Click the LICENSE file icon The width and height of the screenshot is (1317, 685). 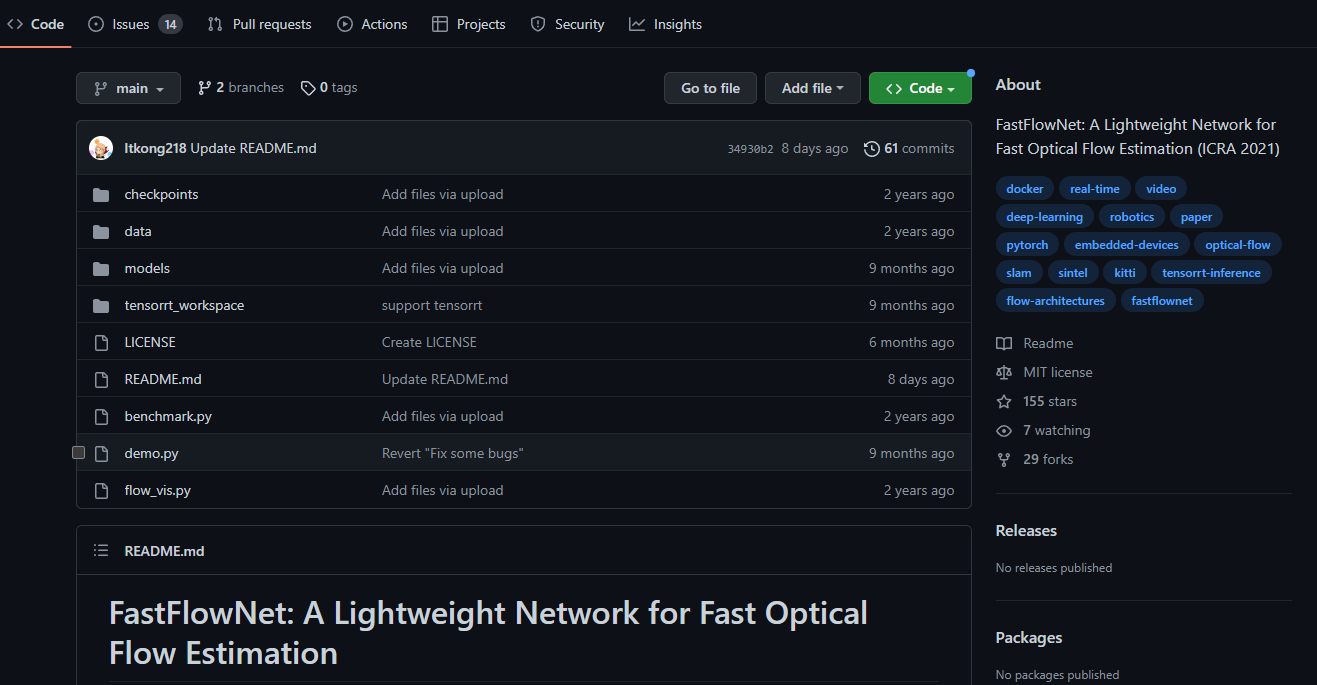pyautogui.click(x=101, y=342)
